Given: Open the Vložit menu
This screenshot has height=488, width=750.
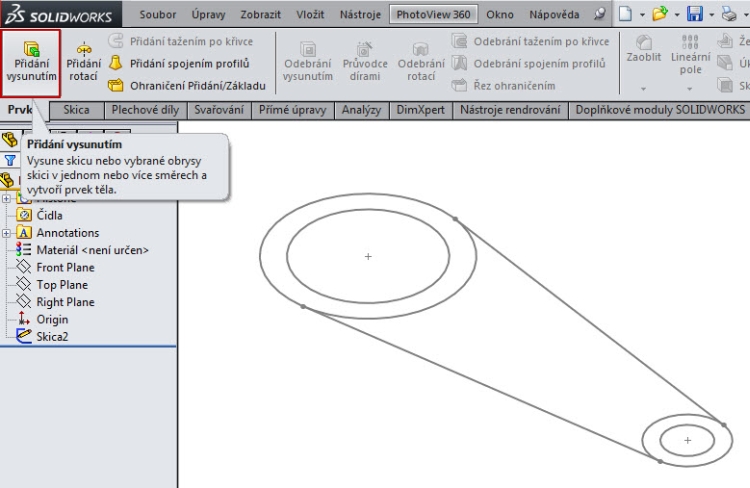Looking at the screenshot, I should [310, 14].
